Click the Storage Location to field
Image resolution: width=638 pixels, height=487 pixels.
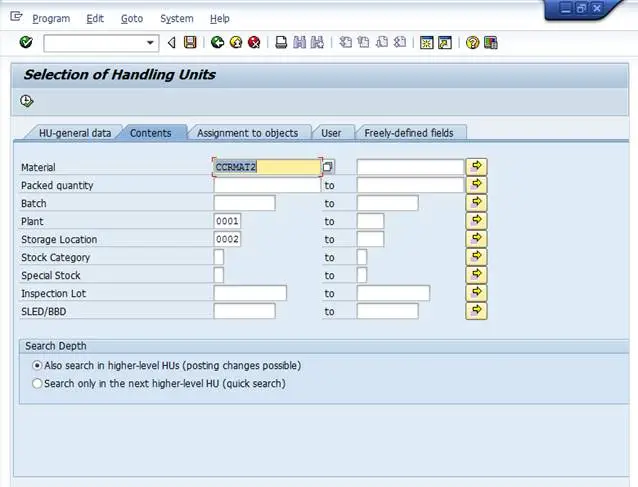[370, 239]
